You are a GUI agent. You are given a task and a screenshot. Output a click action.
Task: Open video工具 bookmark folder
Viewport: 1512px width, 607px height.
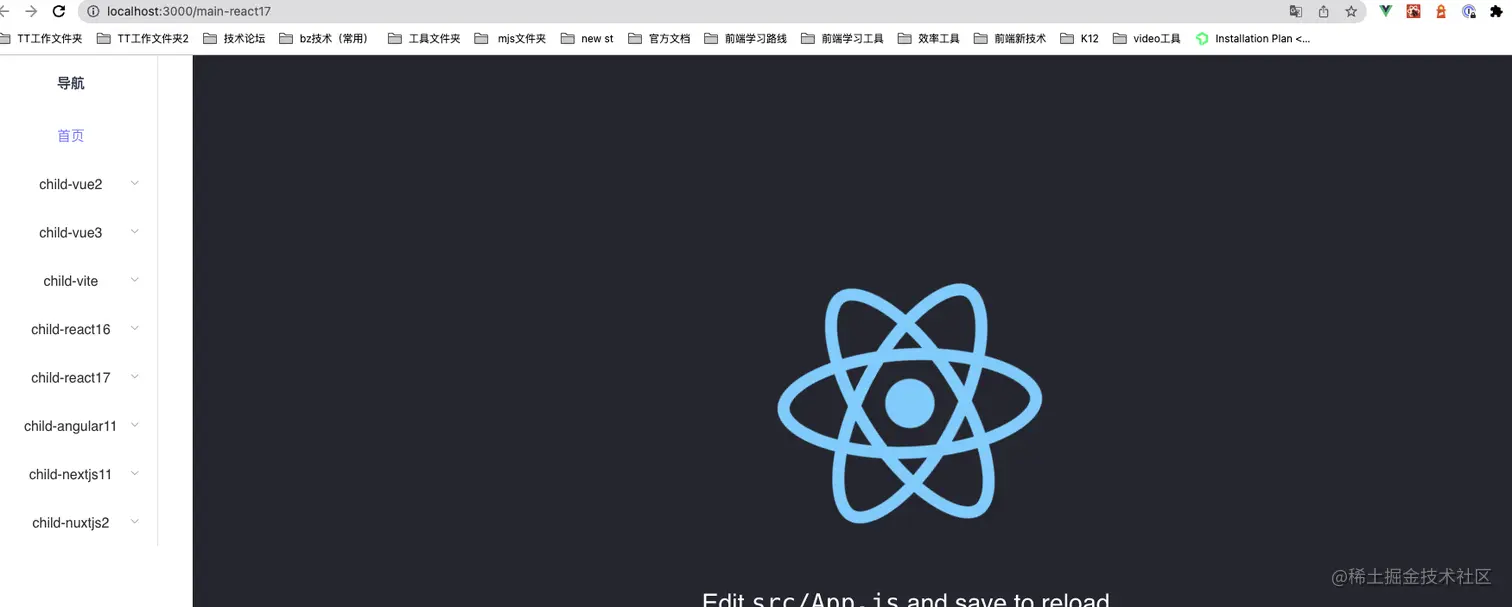[x=1146, y=38]
